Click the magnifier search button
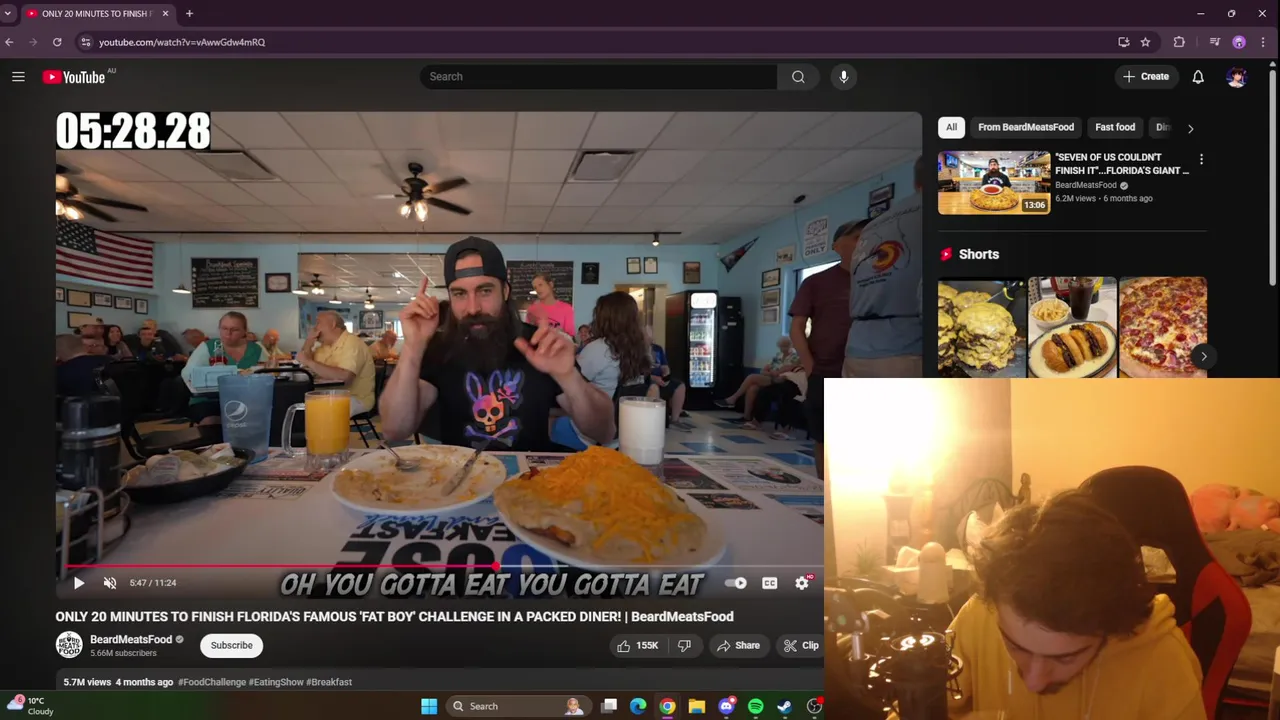The width and height of the screenshot is (1280, 720). (x=798, y=77)
